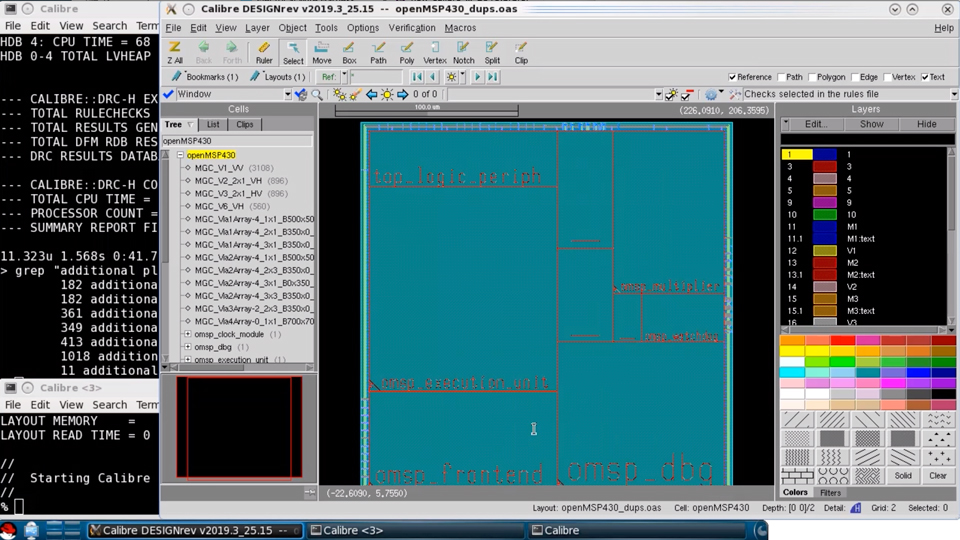Viewport: 960px width, 540px height.
Task: Go to next reference result
Action: click(478, 77)
